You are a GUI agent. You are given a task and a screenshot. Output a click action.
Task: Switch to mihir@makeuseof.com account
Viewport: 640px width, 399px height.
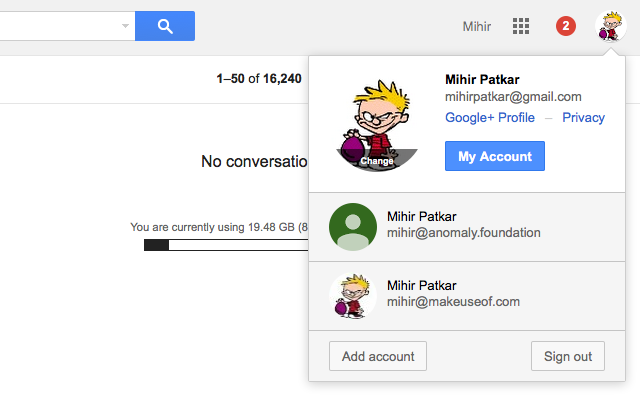pos(467,296)
